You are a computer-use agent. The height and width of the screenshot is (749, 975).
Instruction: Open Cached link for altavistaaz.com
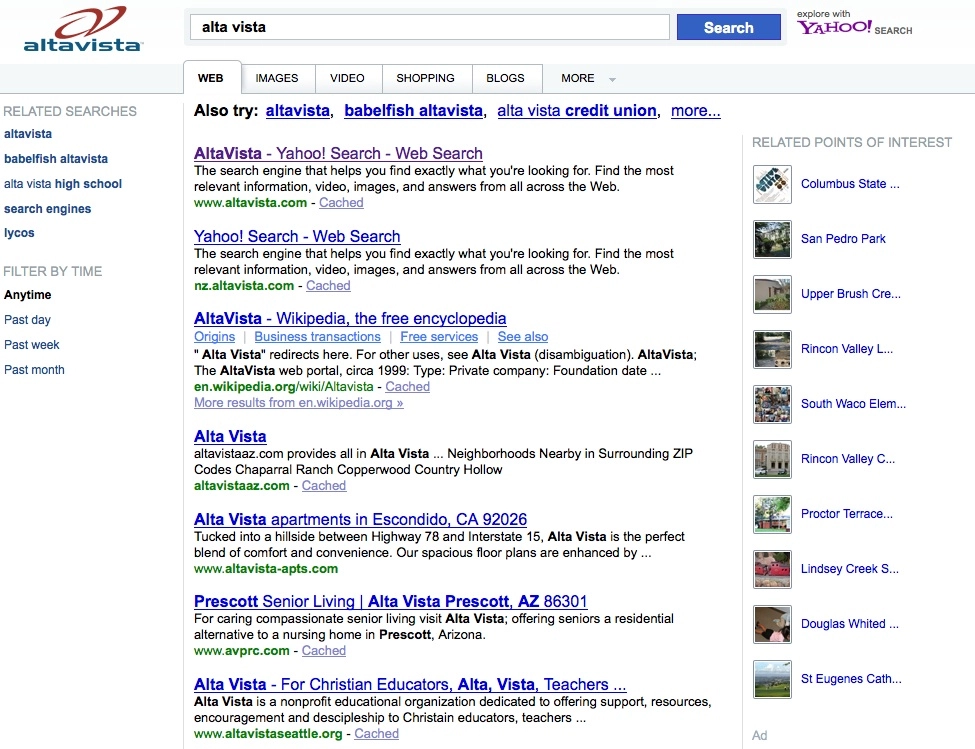[x=324, y=485]
